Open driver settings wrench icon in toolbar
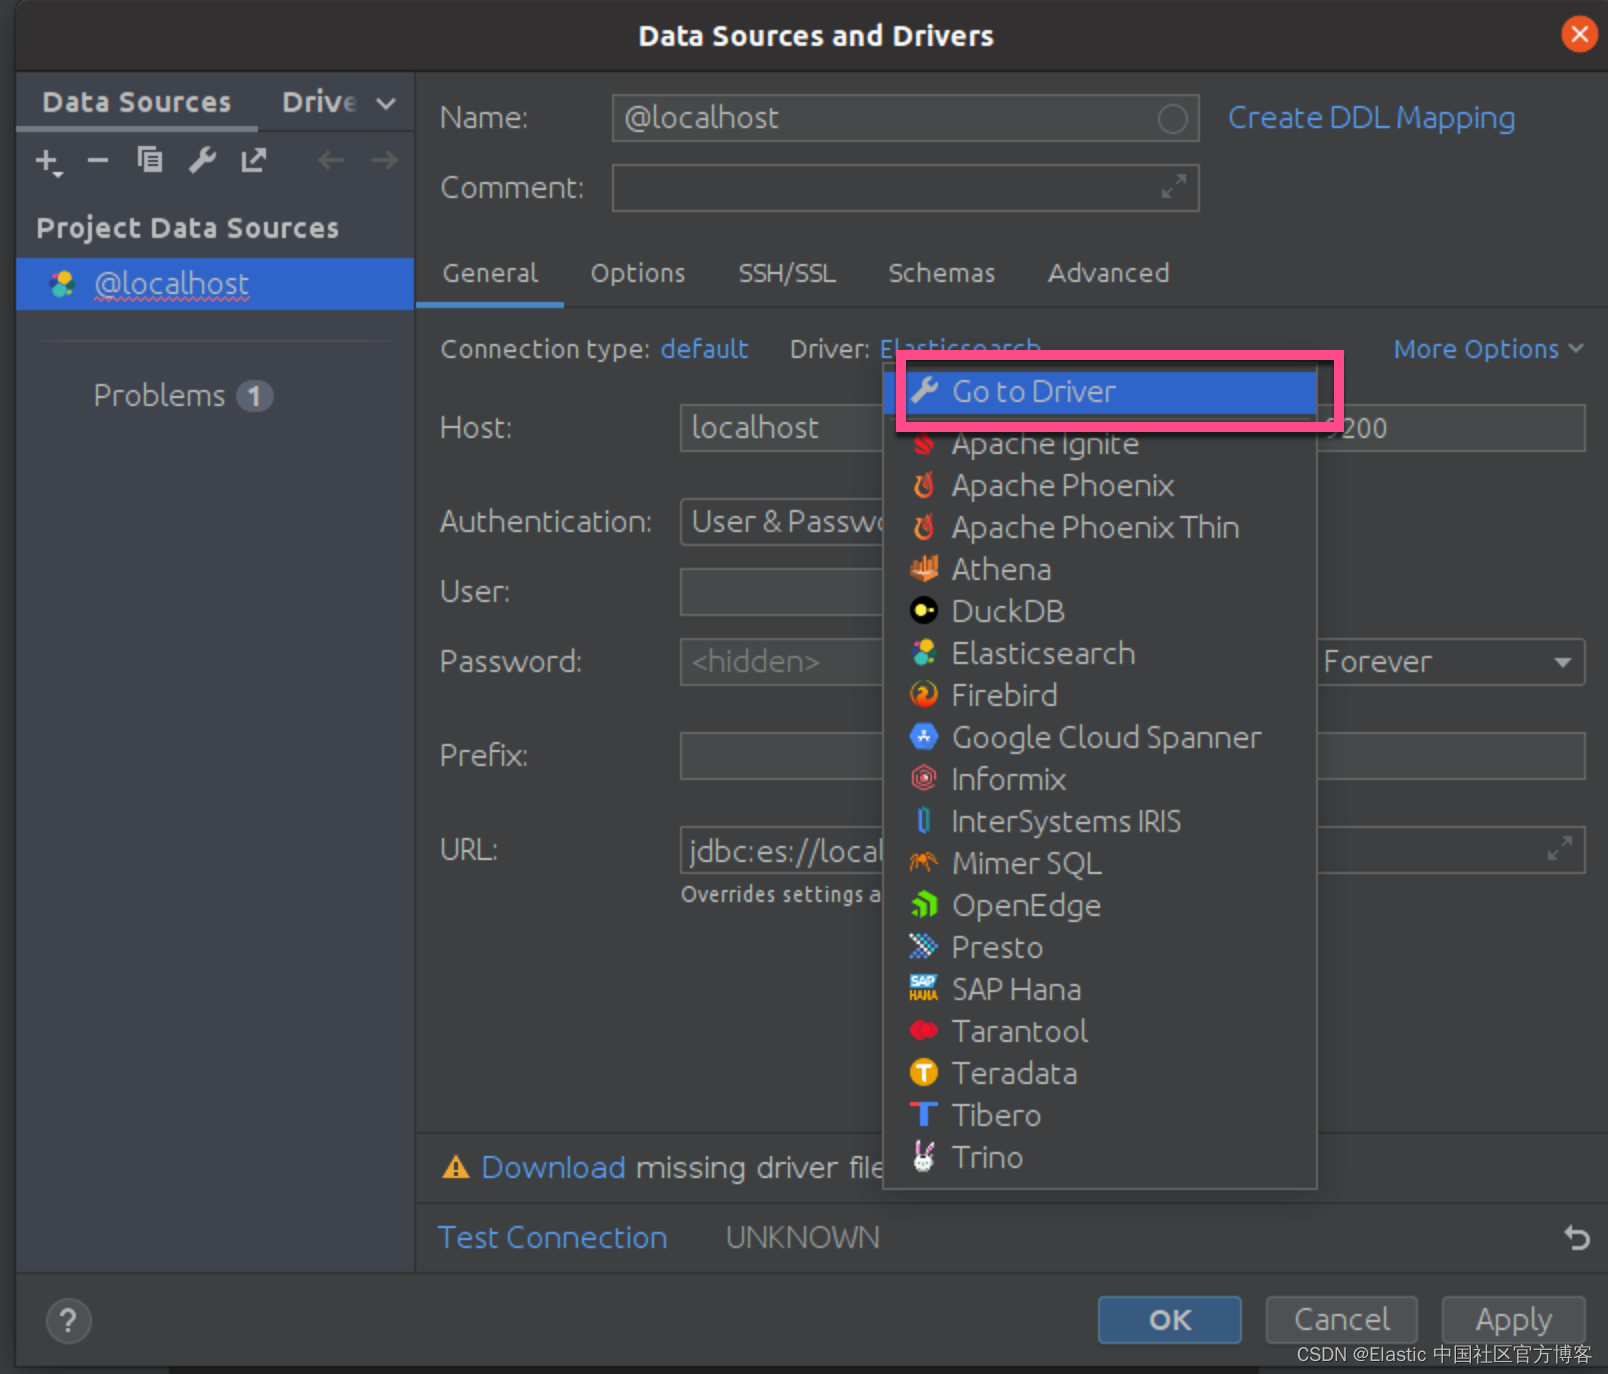Screen dimensions: 1608x1374 [x=202, y=160]
